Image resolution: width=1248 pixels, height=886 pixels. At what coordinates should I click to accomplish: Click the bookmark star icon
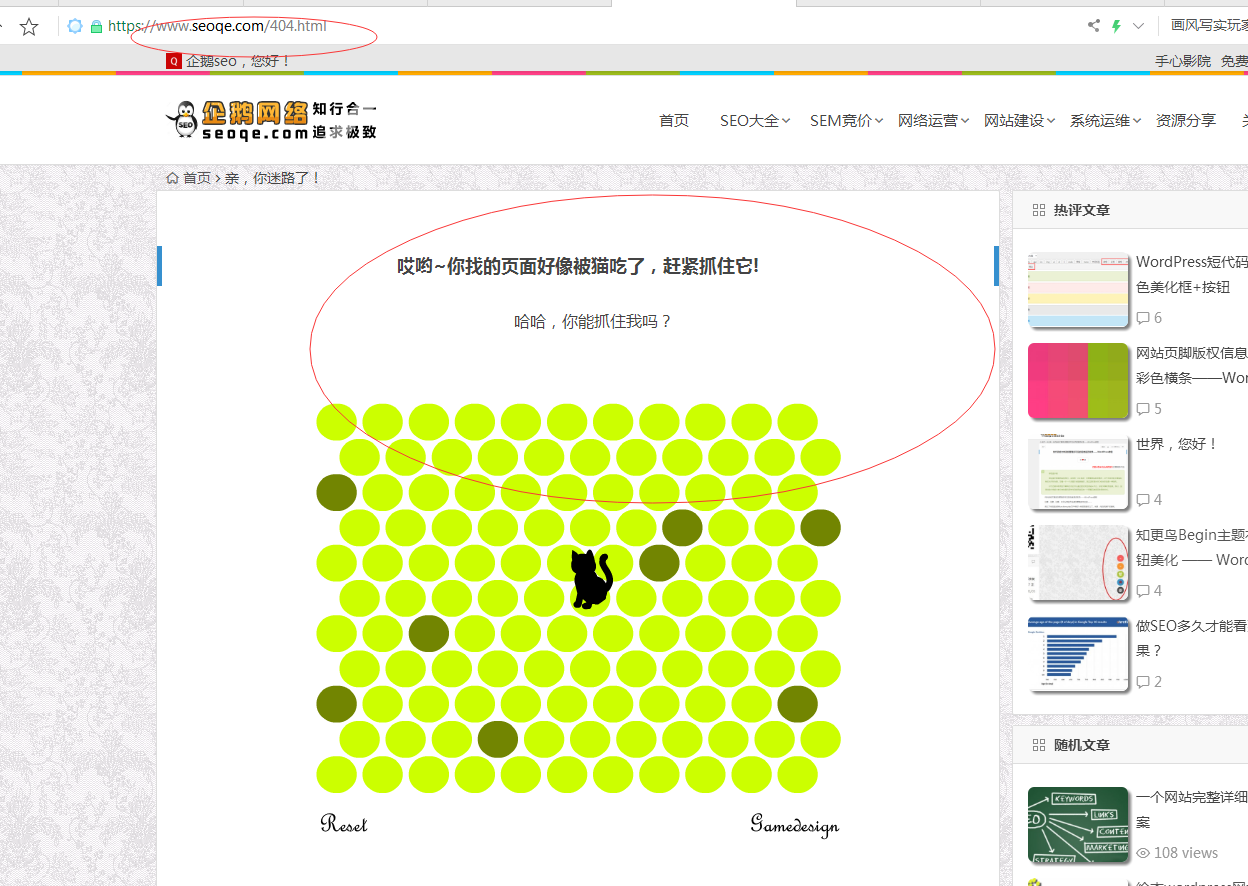29,27
